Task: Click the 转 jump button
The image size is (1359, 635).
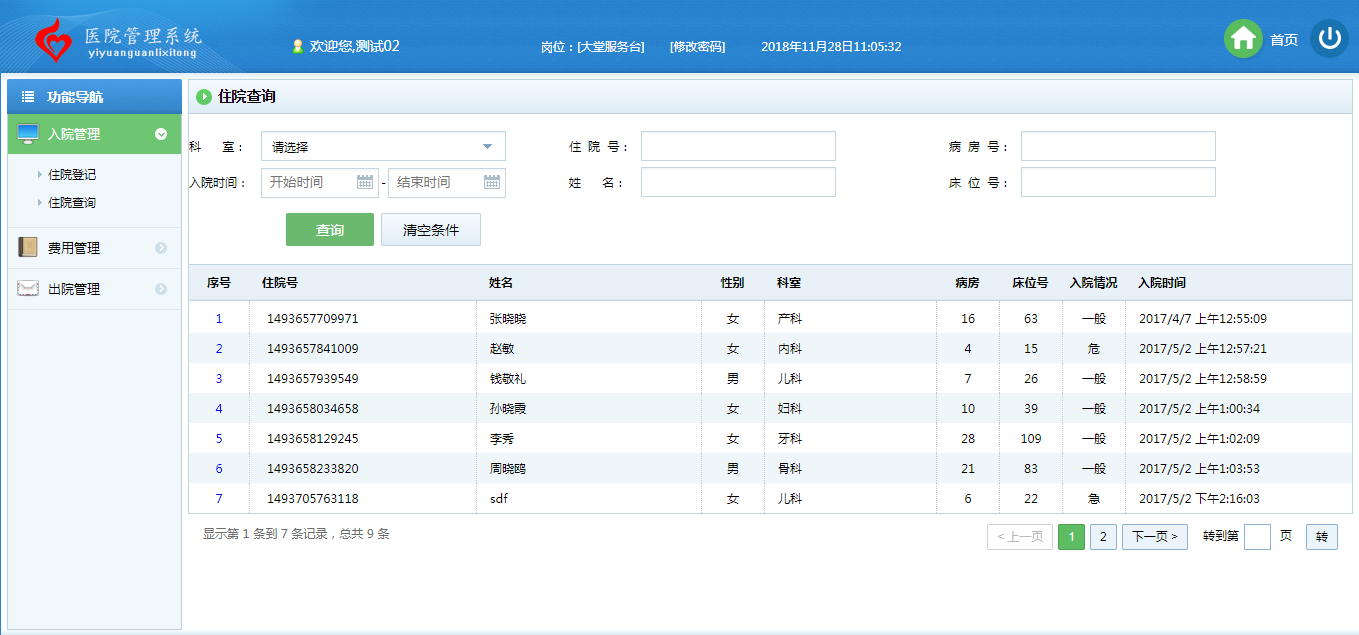Action: (1322, 537)
